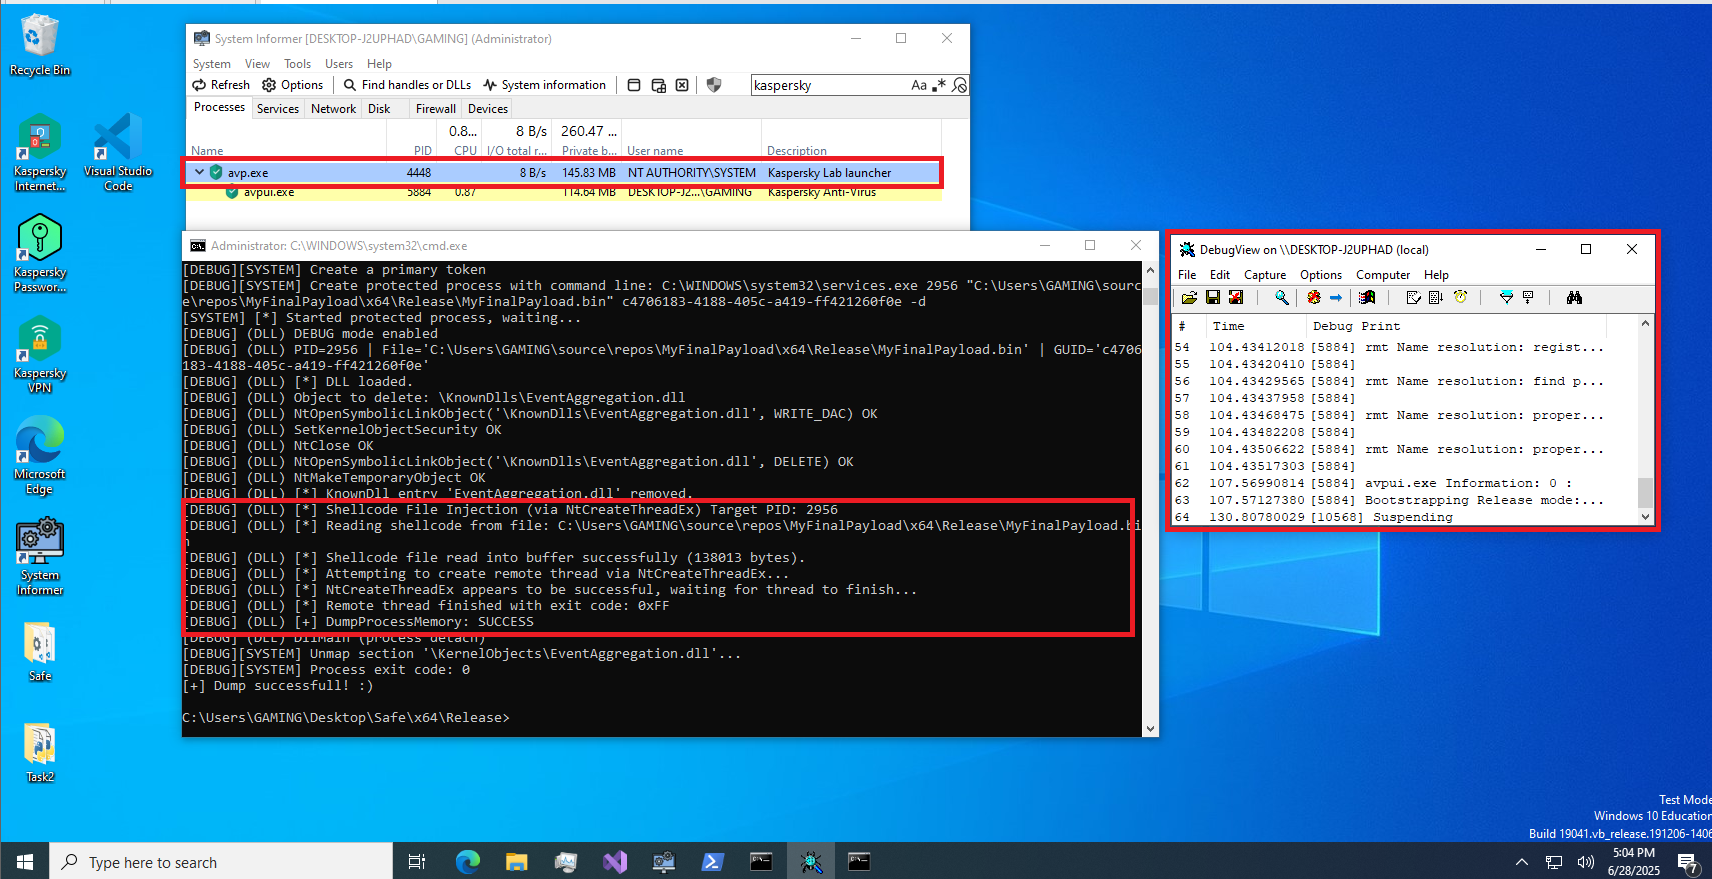Click the PowerShell icon on the taskbar
1712x879 pixels.
(712, 862)
